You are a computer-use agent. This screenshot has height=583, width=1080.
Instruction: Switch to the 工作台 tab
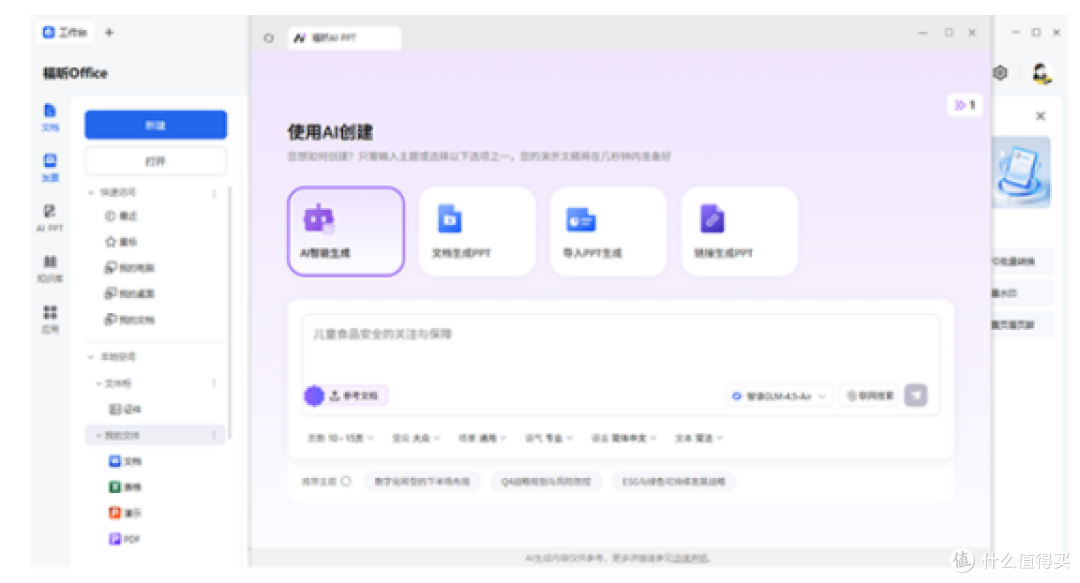(x=66, y=32)
